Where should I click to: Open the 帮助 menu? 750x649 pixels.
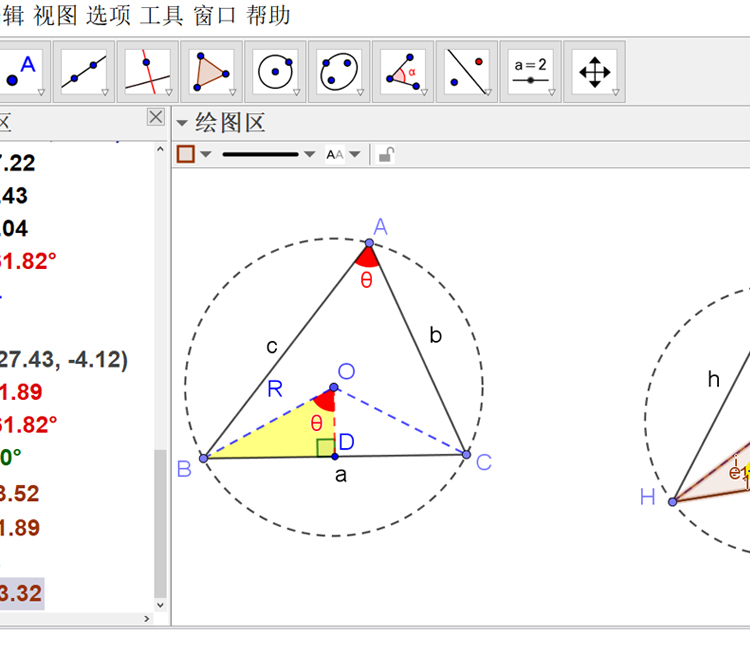[268, 15]
